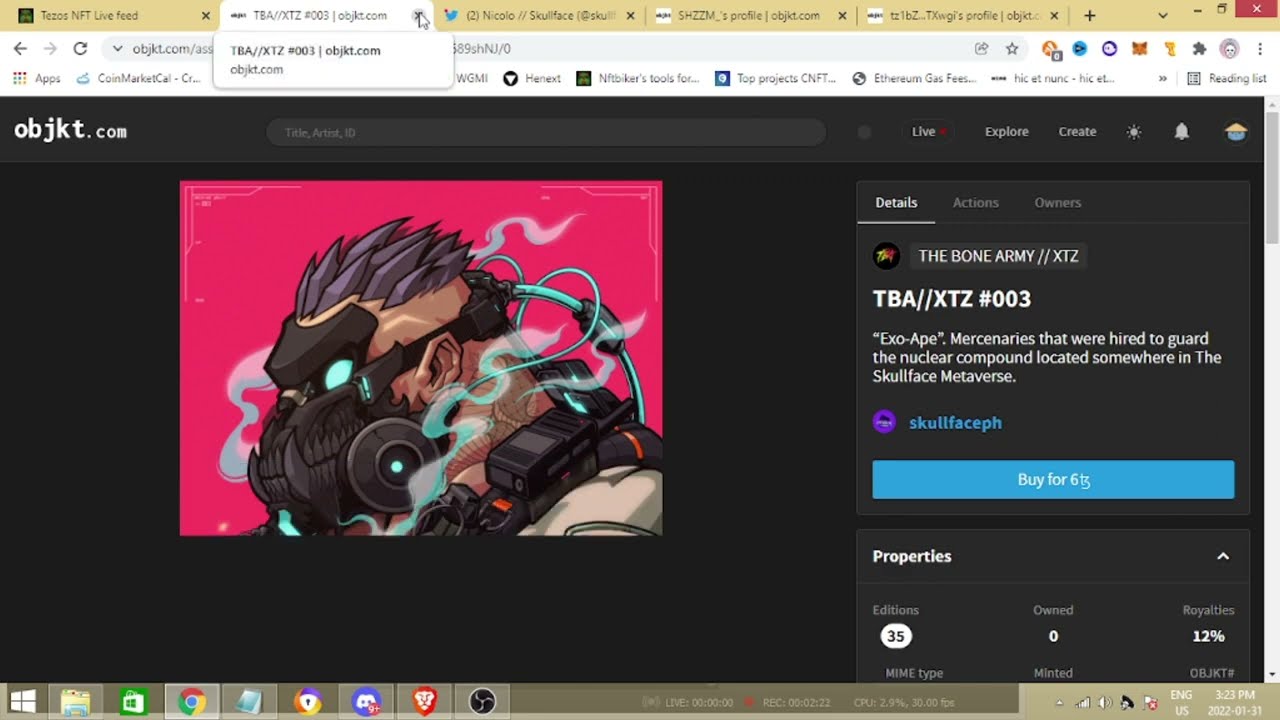The width and height of the screenshot is (1280, 720).
Task: Open the Apps bookmarks shortcut
Action: pyautogui.click(x=36, y=78)
